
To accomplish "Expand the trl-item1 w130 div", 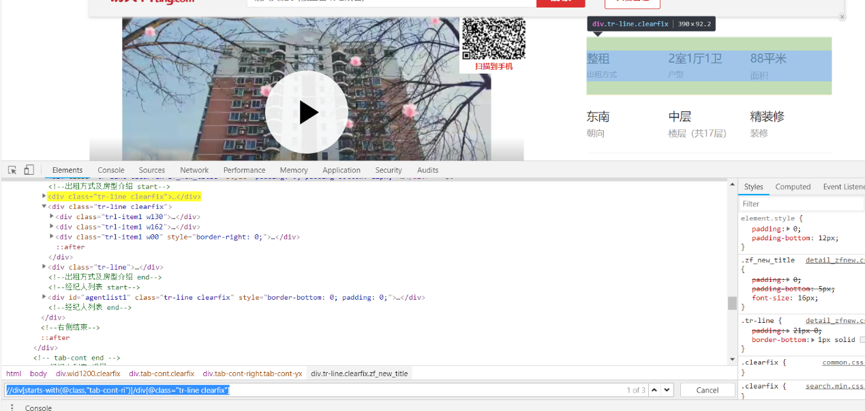I will click(52, 216).
